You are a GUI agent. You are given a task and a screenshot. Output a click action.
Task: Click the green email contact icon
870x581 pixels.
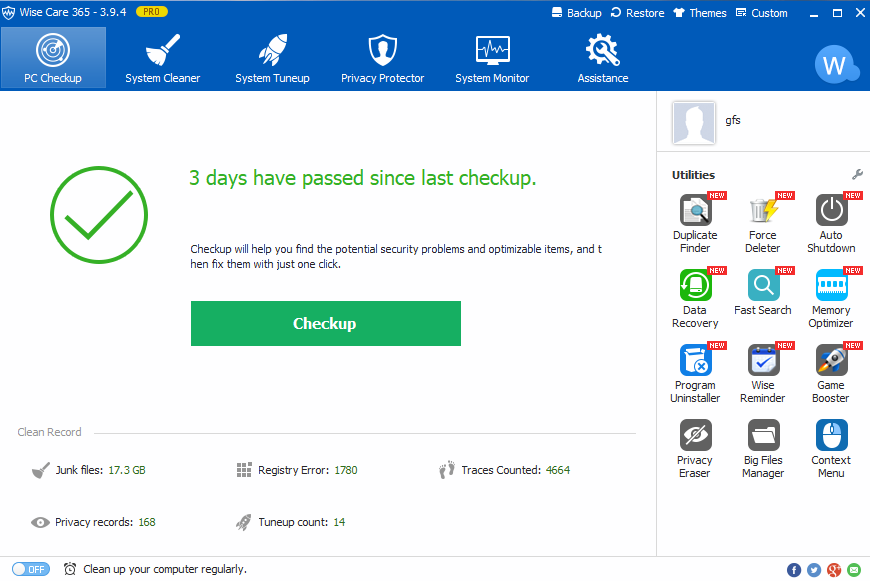pyautogui.click(x=854, y=570)
